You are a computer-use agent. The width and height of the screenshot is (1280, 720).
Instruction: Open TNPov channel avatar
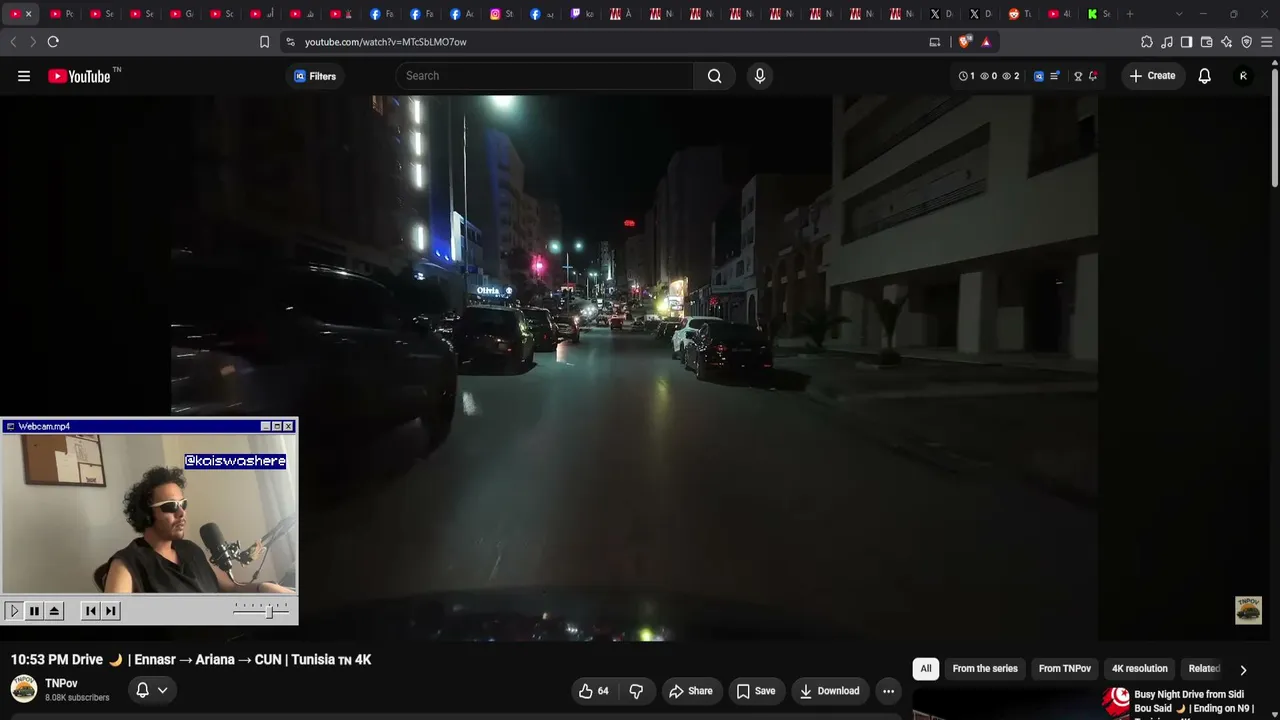[x=24, y=689]
